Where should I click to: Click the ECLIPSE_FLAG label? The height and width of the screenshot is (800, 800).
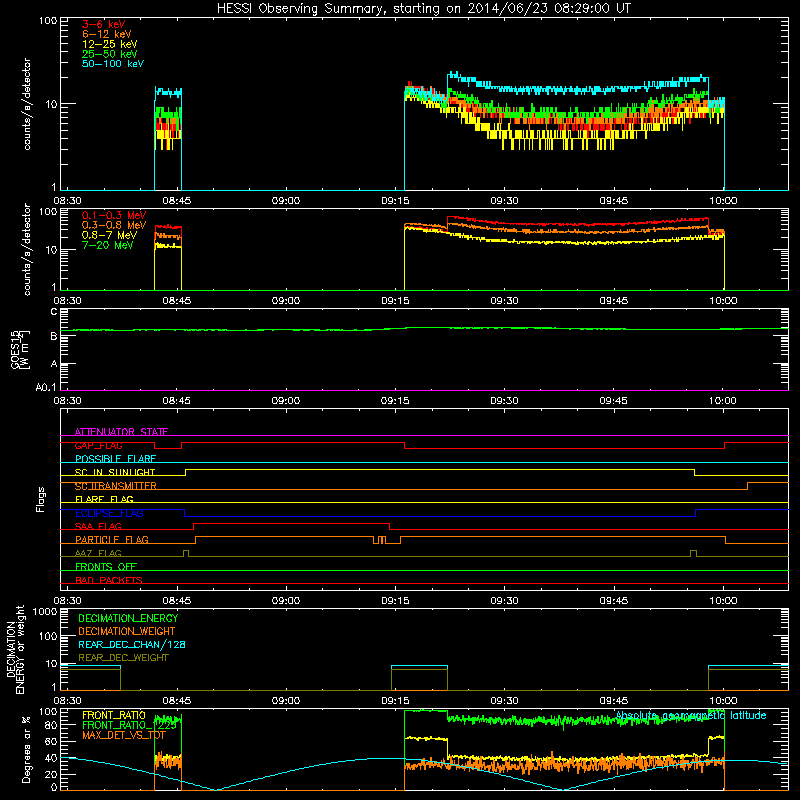pyautogui.click(x=109, y=513)
